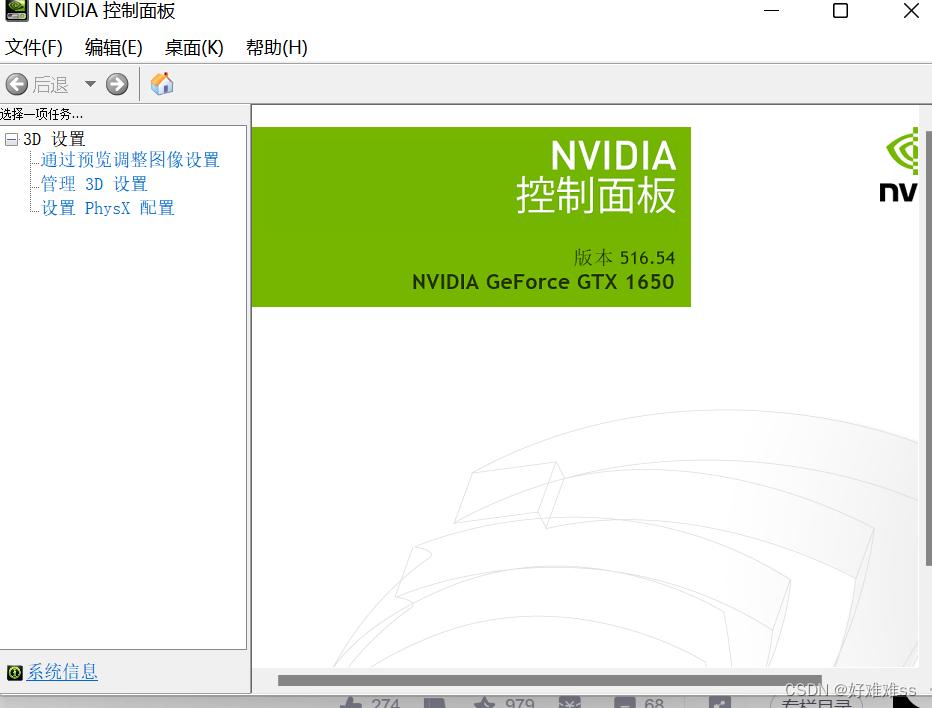Open 通过预览调整图像设置 task

coord(130,160)
